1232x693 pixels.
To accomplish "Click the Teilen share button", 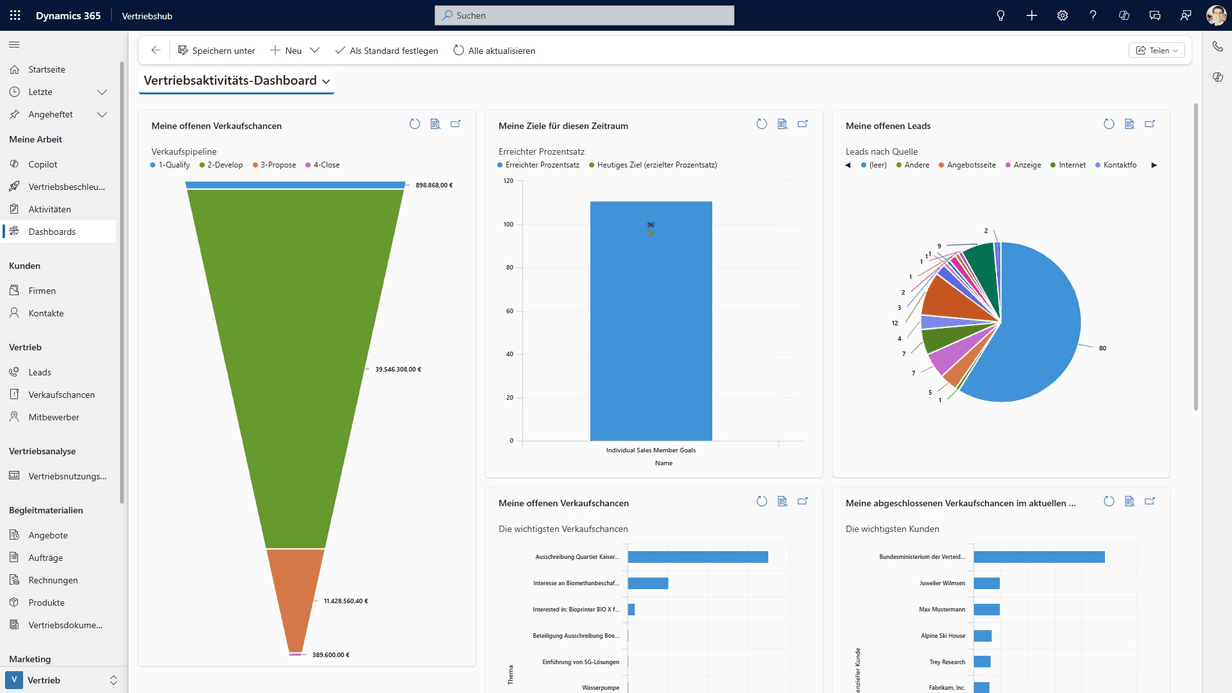I will (x=1156, y=51).
